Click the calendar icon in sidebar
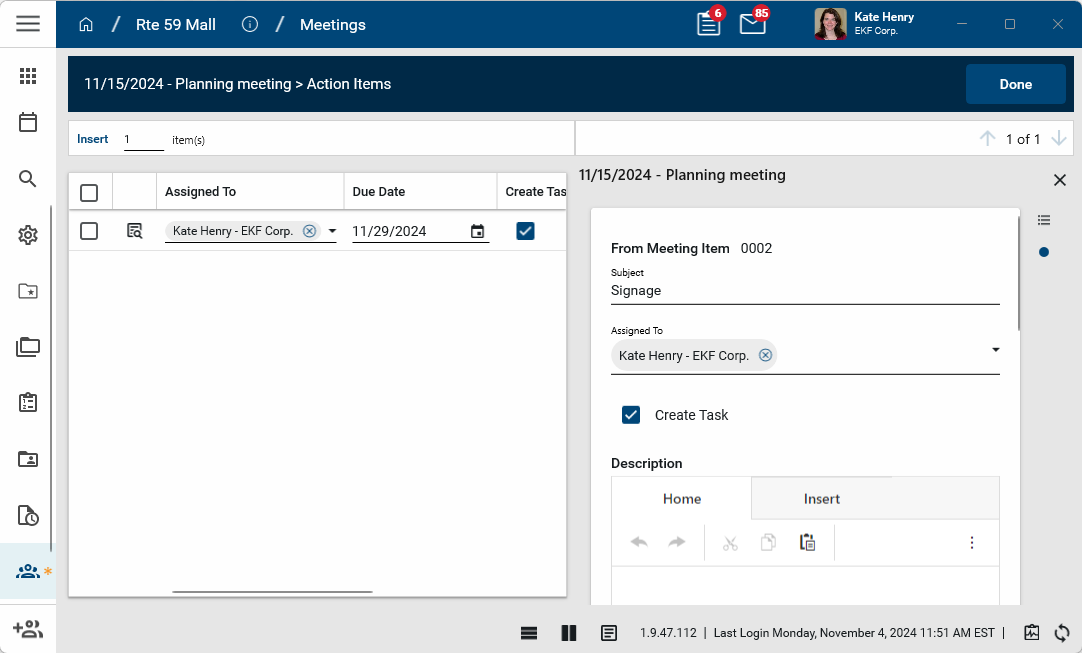1082x653 pixels. pyautogui.click(x=28, y=122)
